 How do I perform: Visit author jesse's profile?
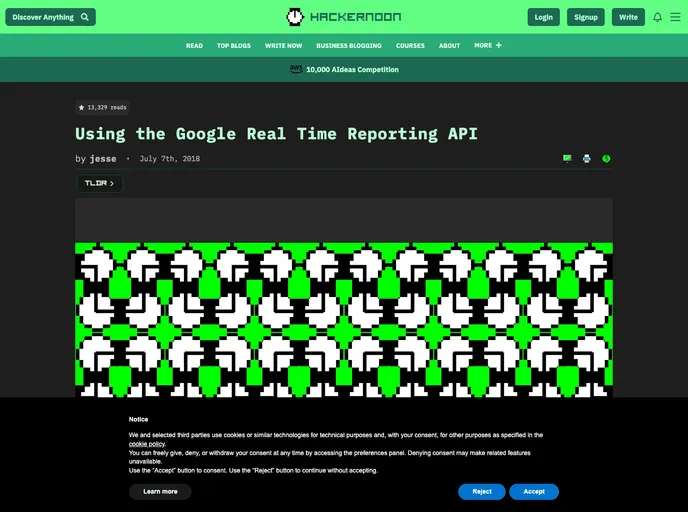103,159
